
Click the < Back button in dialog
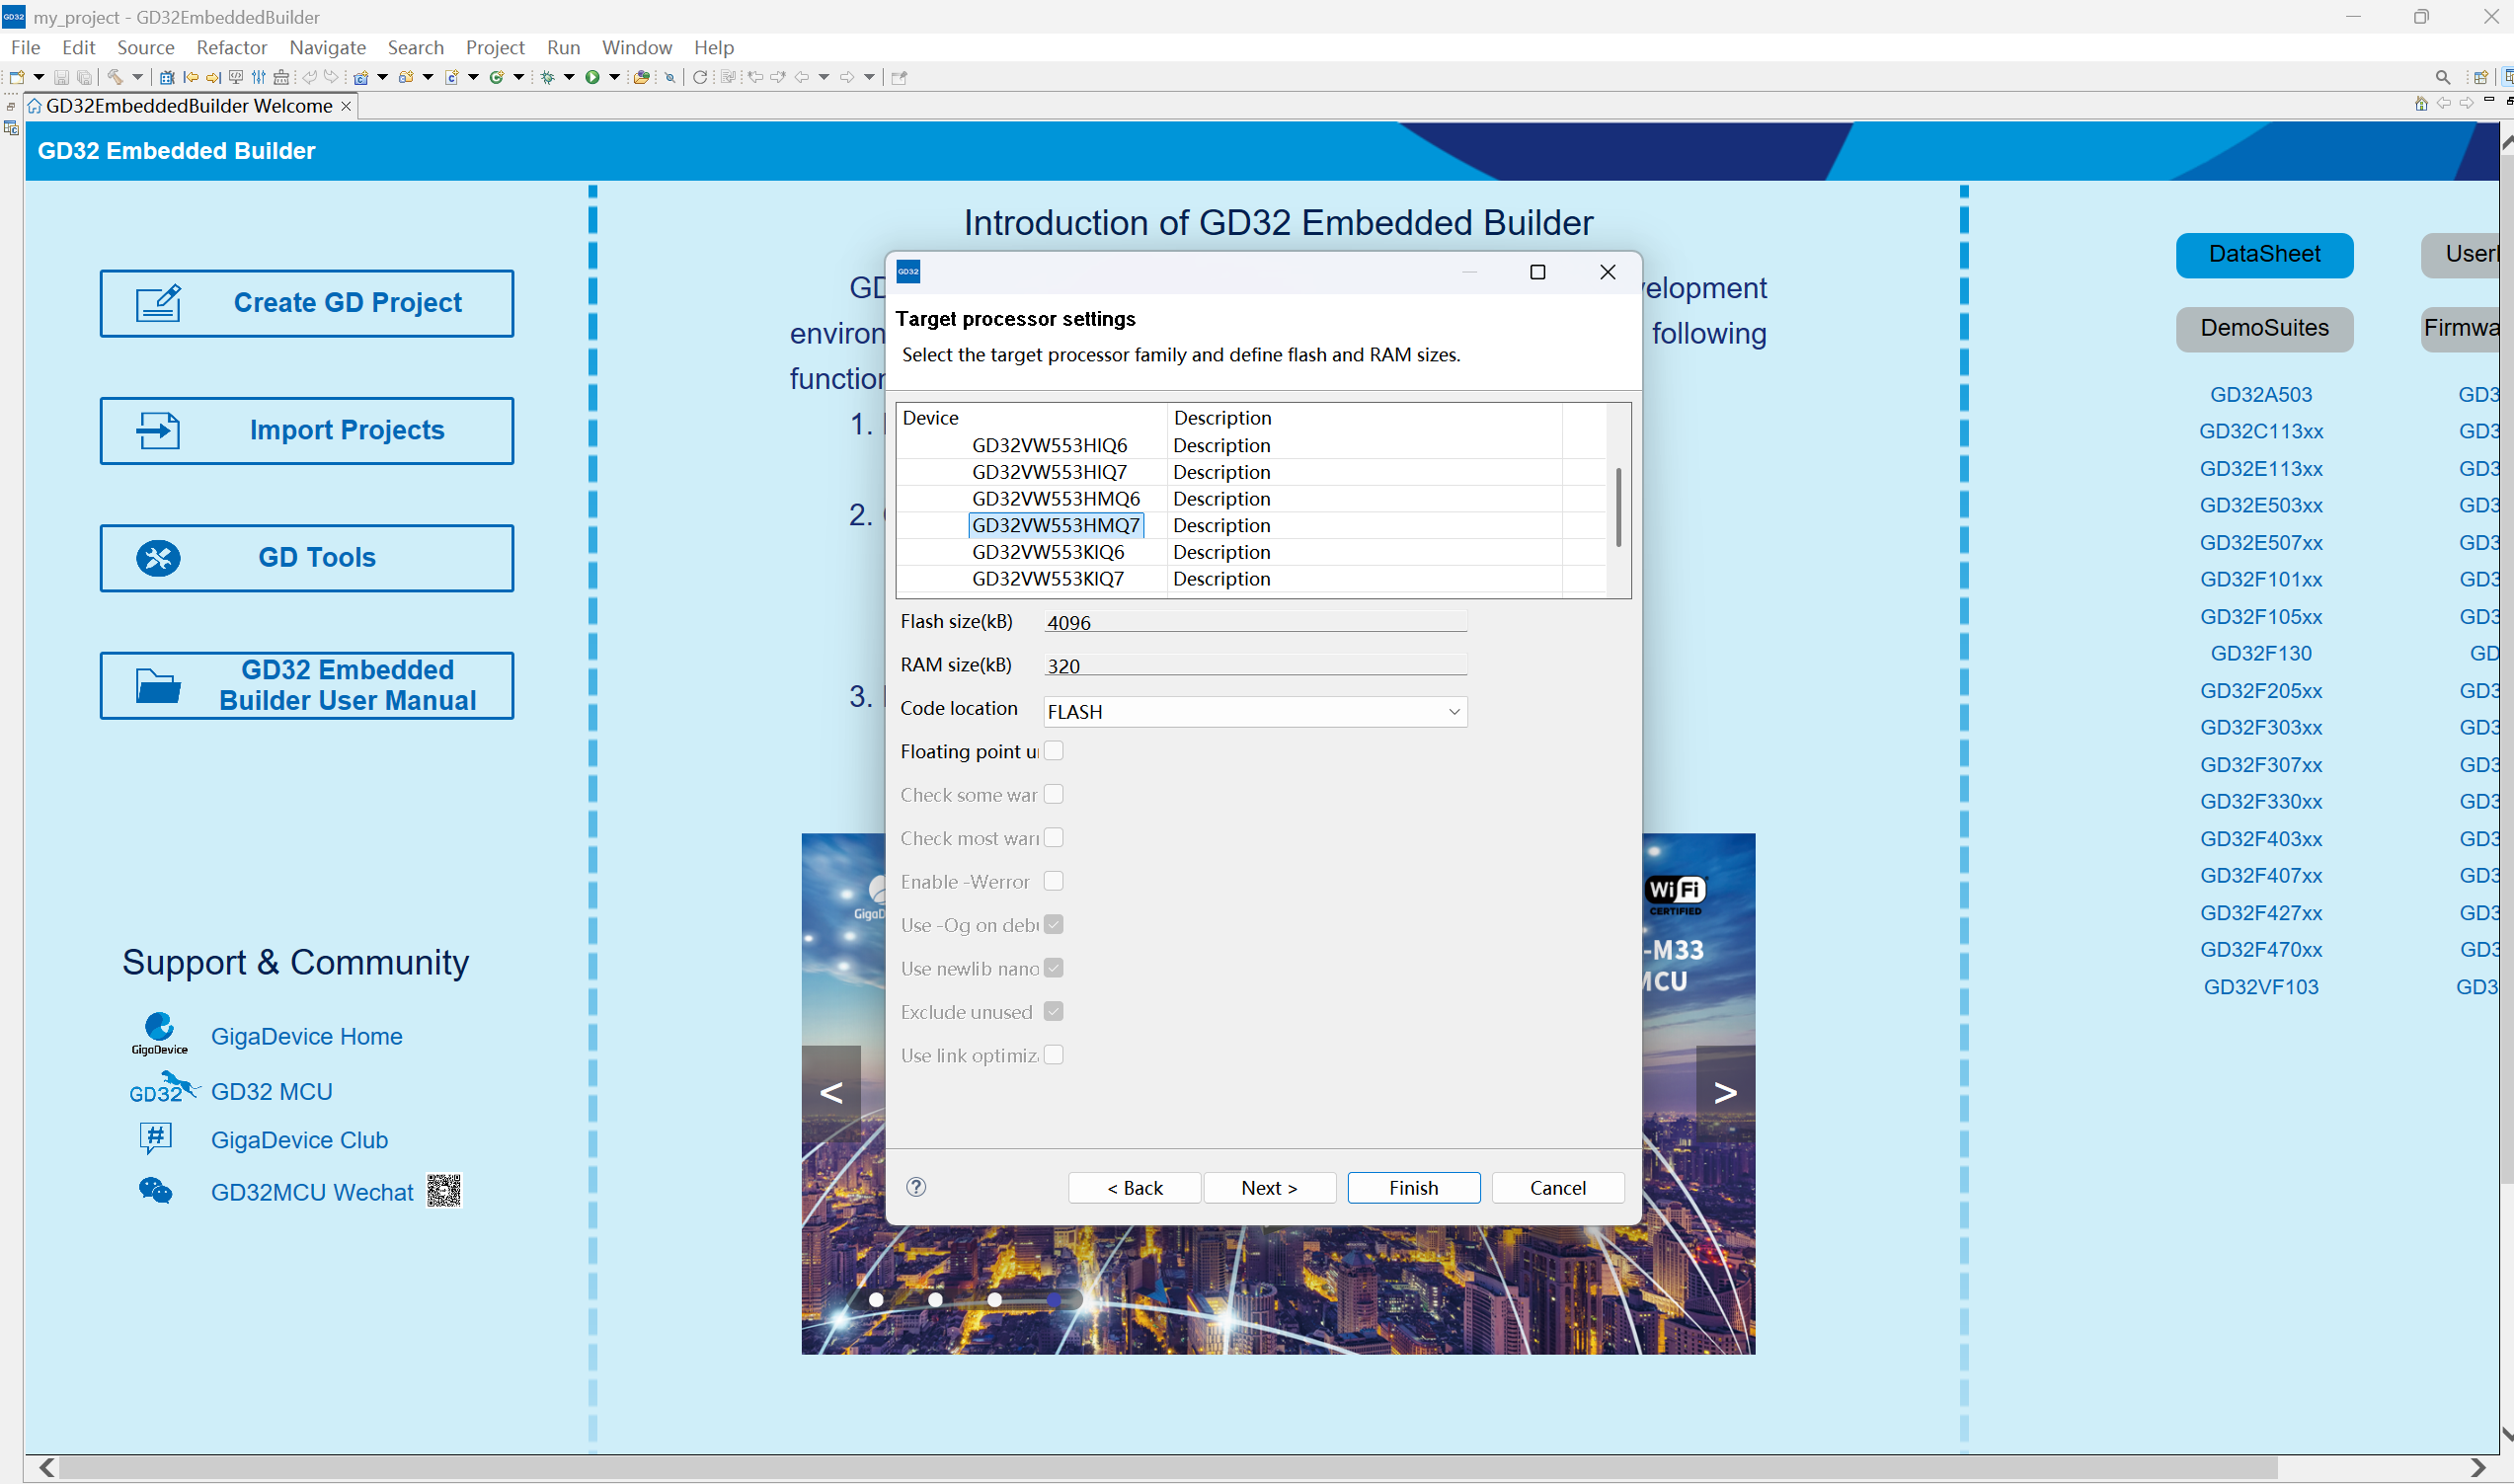pos(1134,1187)
